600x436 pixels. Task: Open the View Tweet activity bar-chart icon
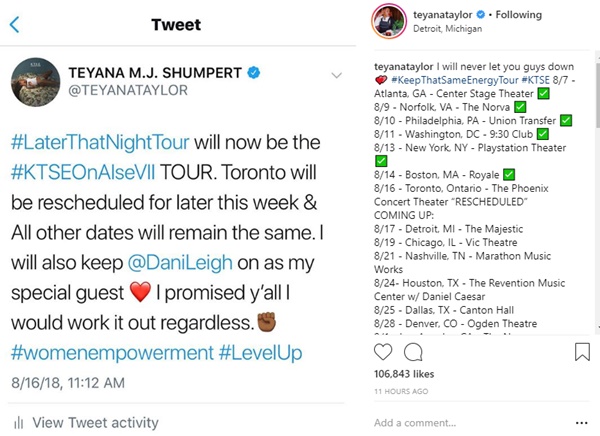click(x=18, y=423)
